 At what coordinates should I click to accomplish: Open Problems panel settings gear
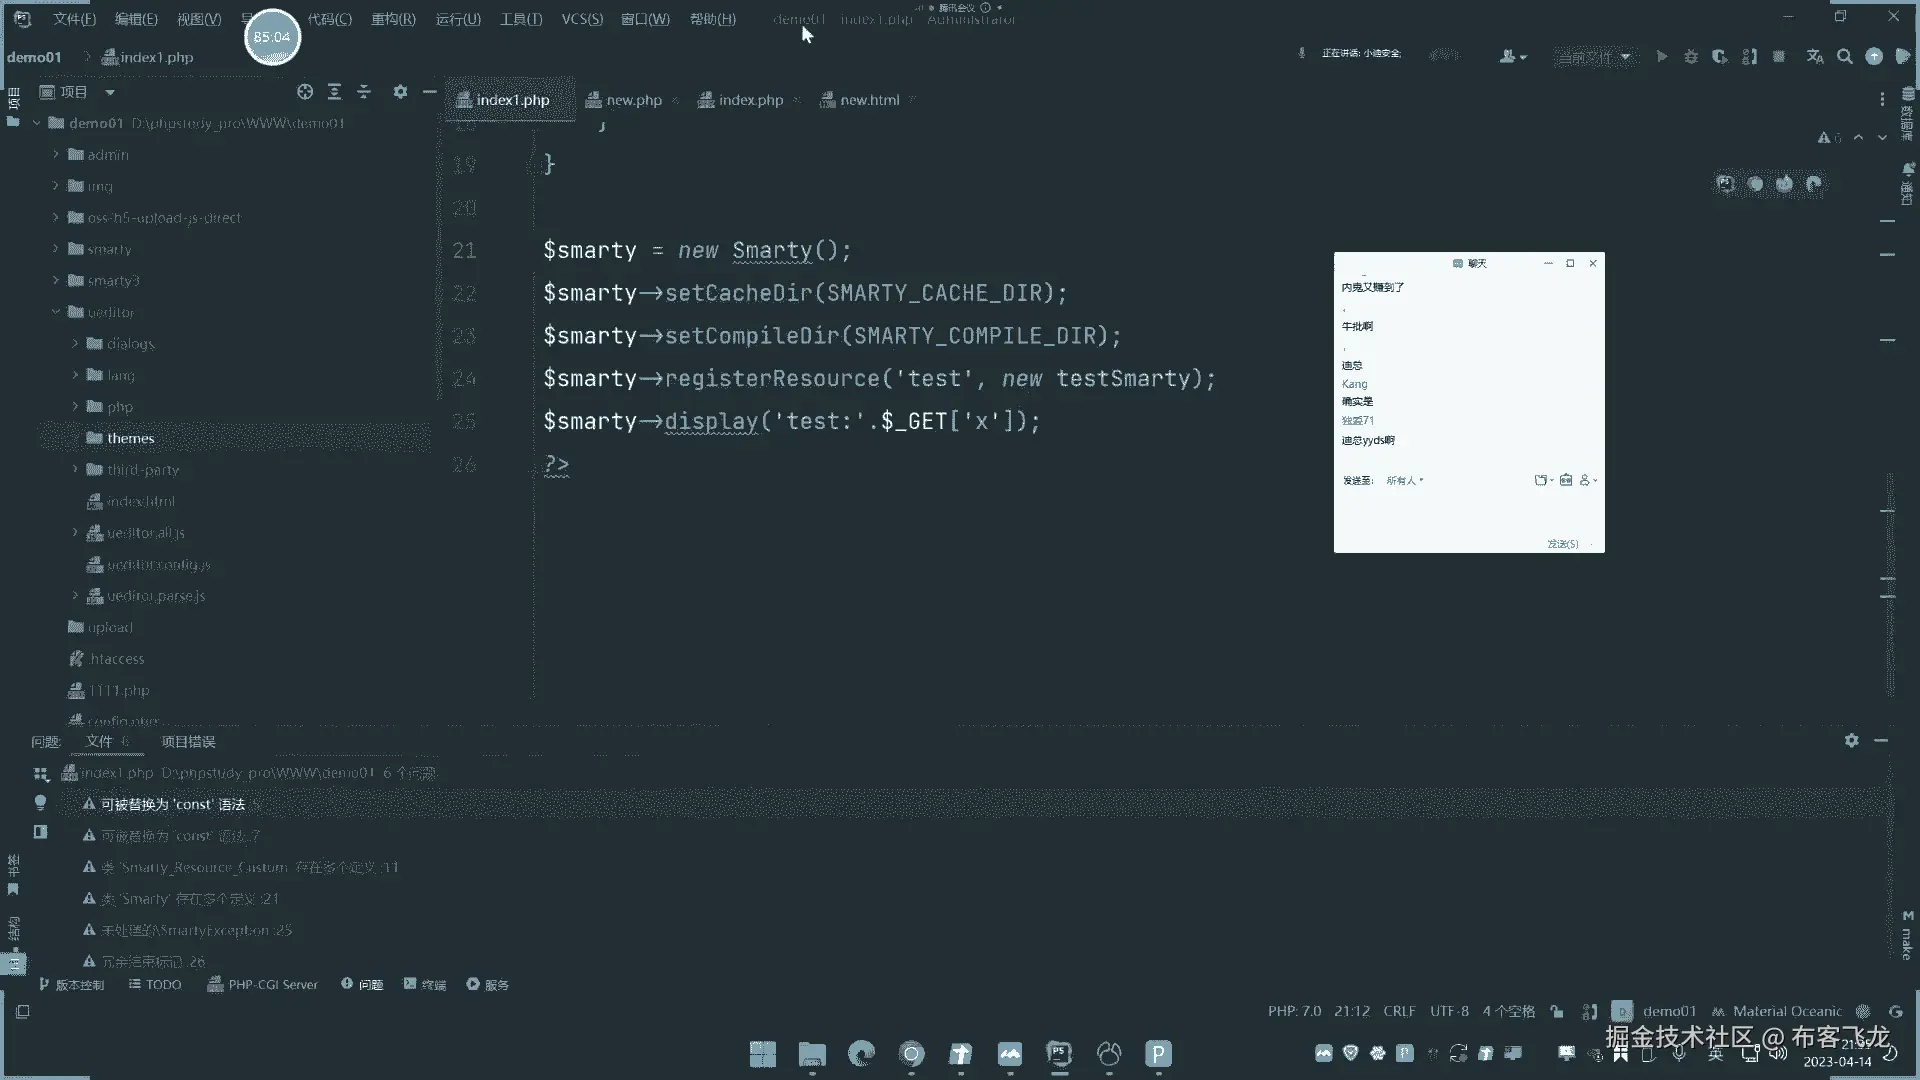1851,740
